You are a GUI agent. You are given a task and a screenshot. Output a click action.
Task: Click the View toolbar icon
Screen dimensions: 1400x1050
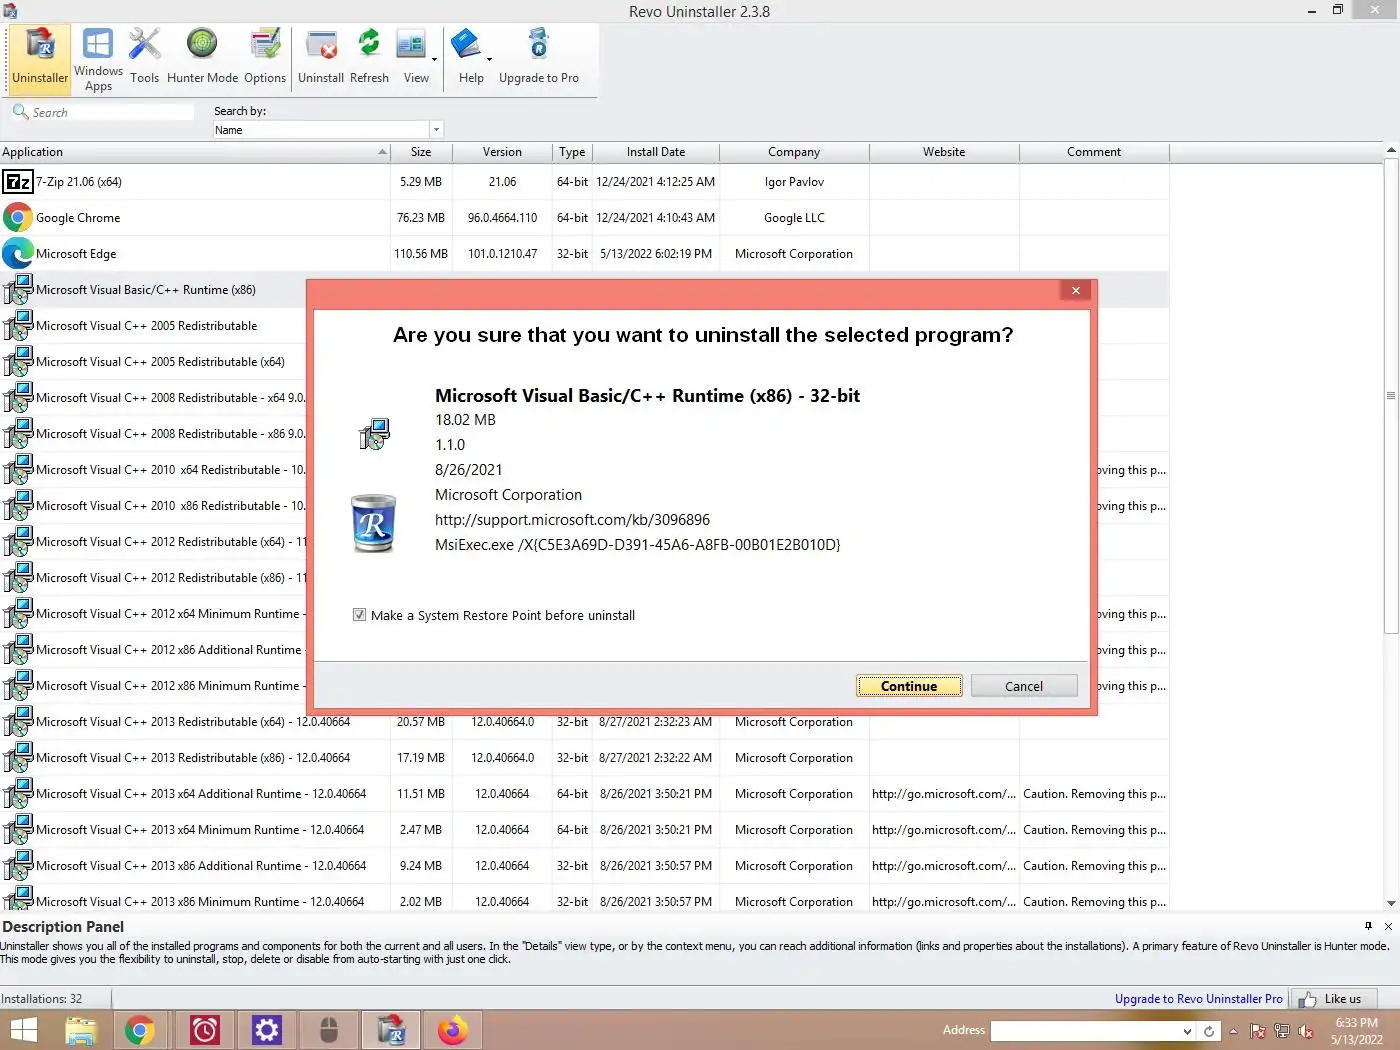point(411,46)
